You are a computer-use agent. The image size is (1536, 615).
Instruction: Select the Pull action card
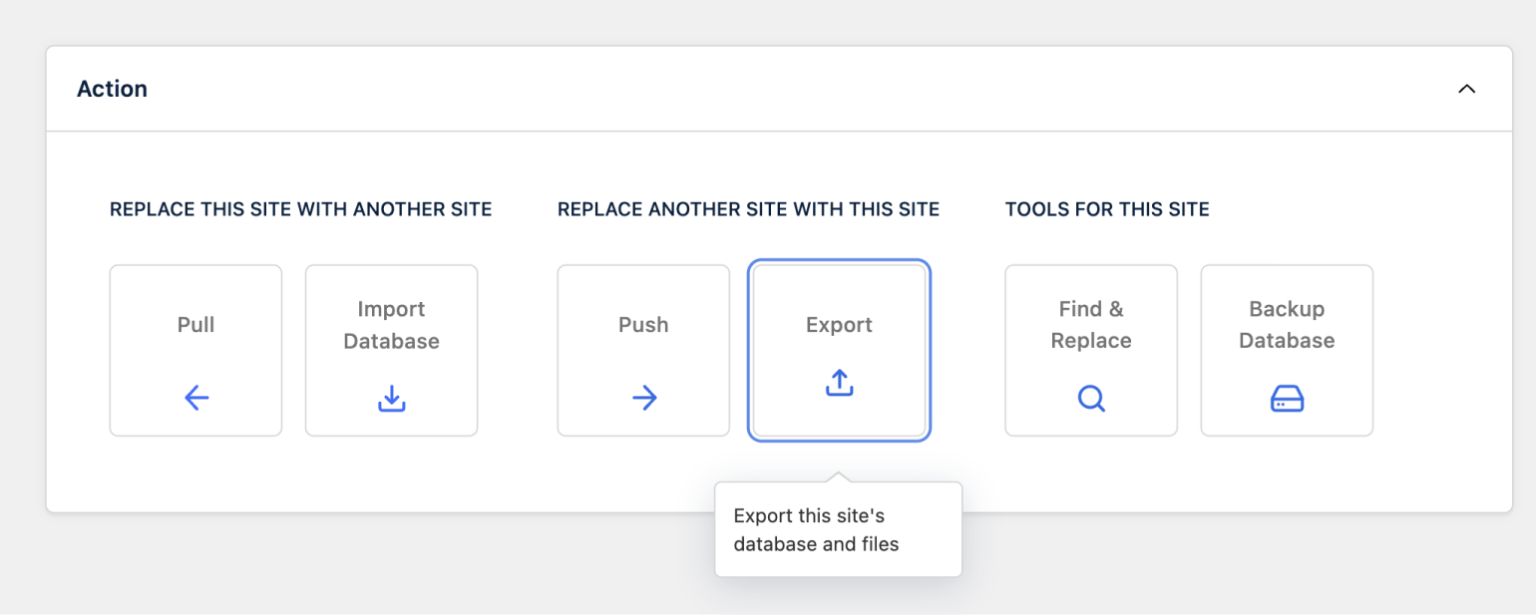pyautogui.click(x=195, y=349)
